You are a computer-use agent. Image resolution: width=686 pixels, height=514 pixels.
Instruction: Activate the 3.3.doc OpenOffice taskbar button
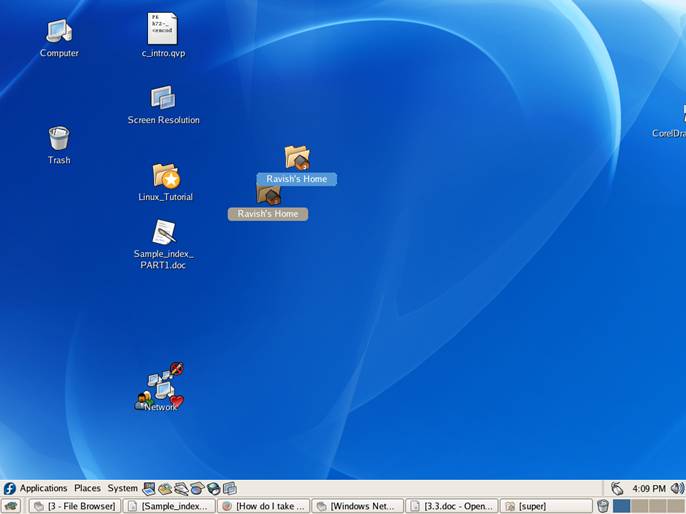[452, 506]
